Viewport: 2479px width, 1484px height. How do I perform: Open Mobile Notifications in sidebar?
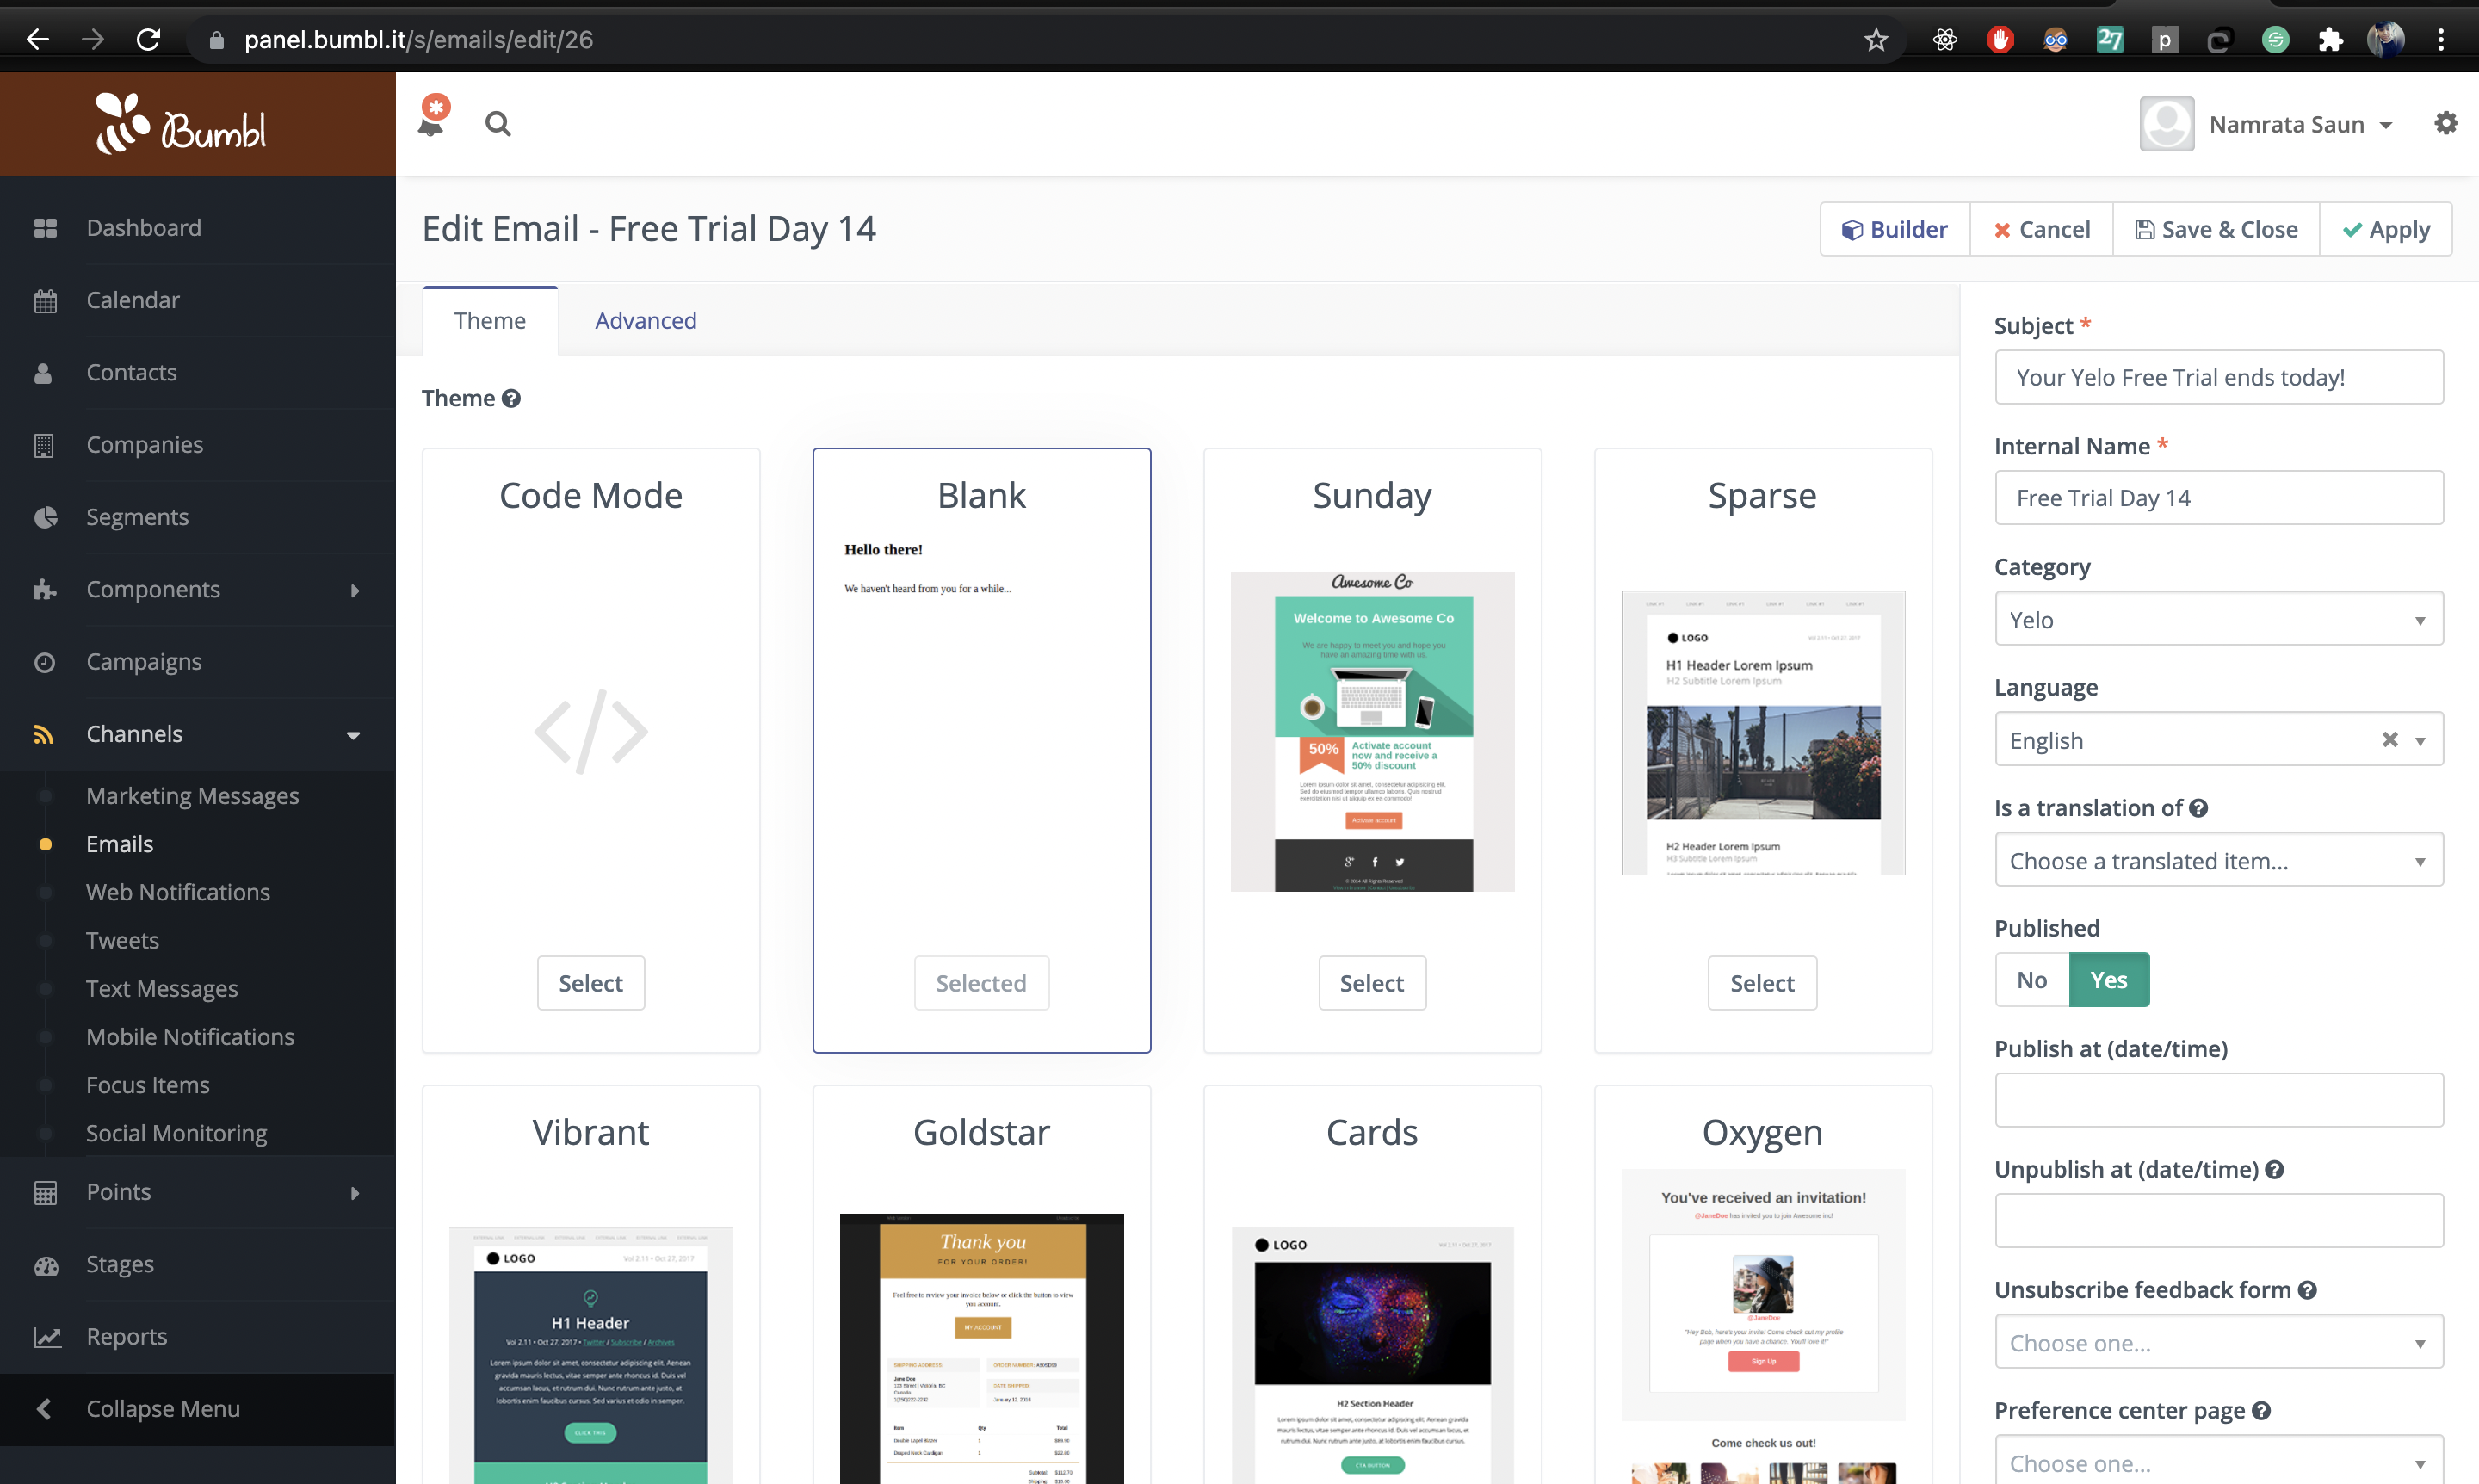191,1037
